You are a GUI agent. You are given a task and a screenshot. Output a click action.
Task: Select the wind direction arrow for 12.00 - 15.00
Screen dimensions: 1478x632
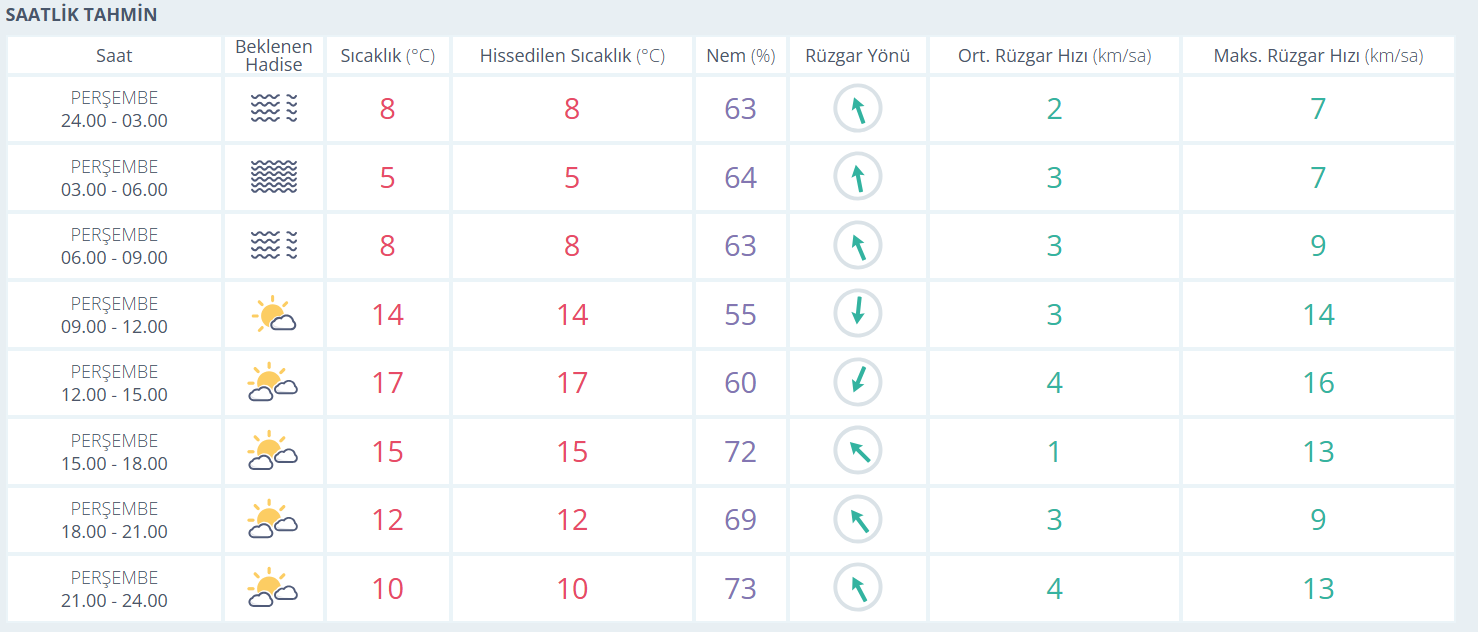pos(857,383)
